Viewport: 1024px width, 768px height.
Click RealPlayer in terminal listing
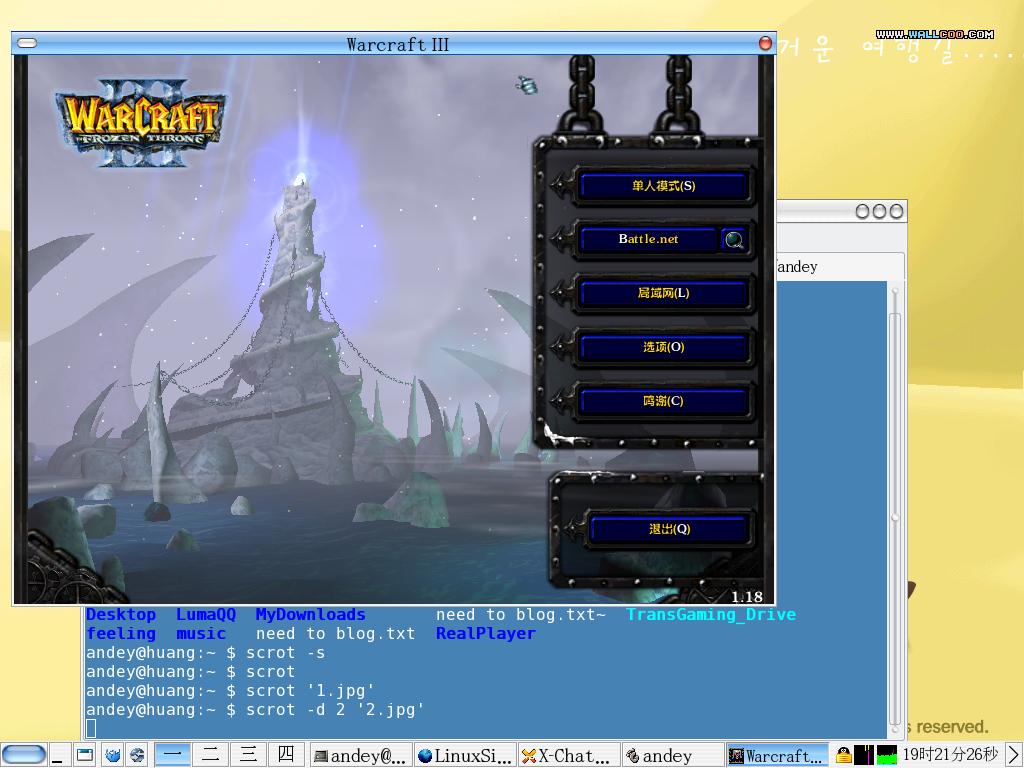[486, 633]
